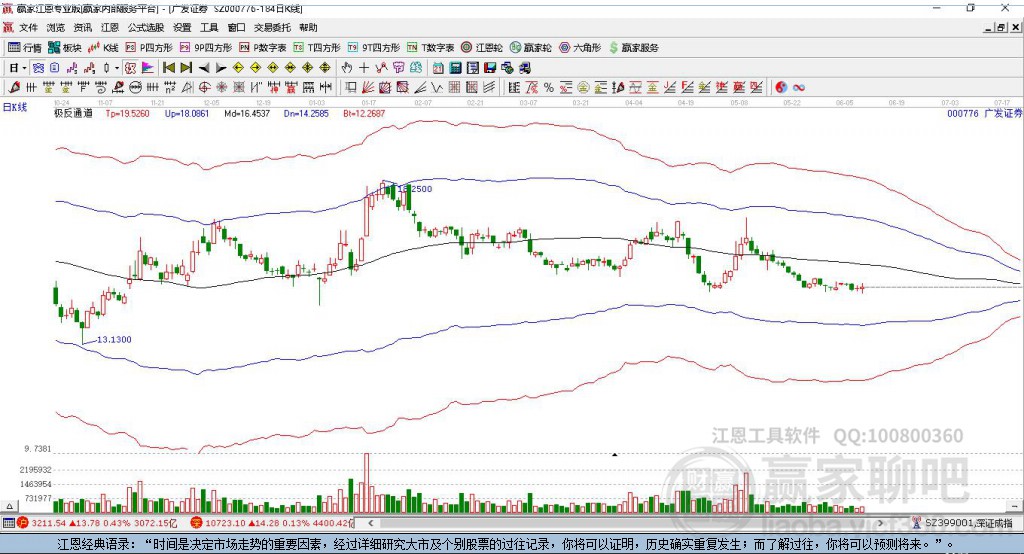Image resolution: width=1024 pixels, height=554 pixels.
Task: Open the 公式选股 menu
Action: [x=146, y=27]
